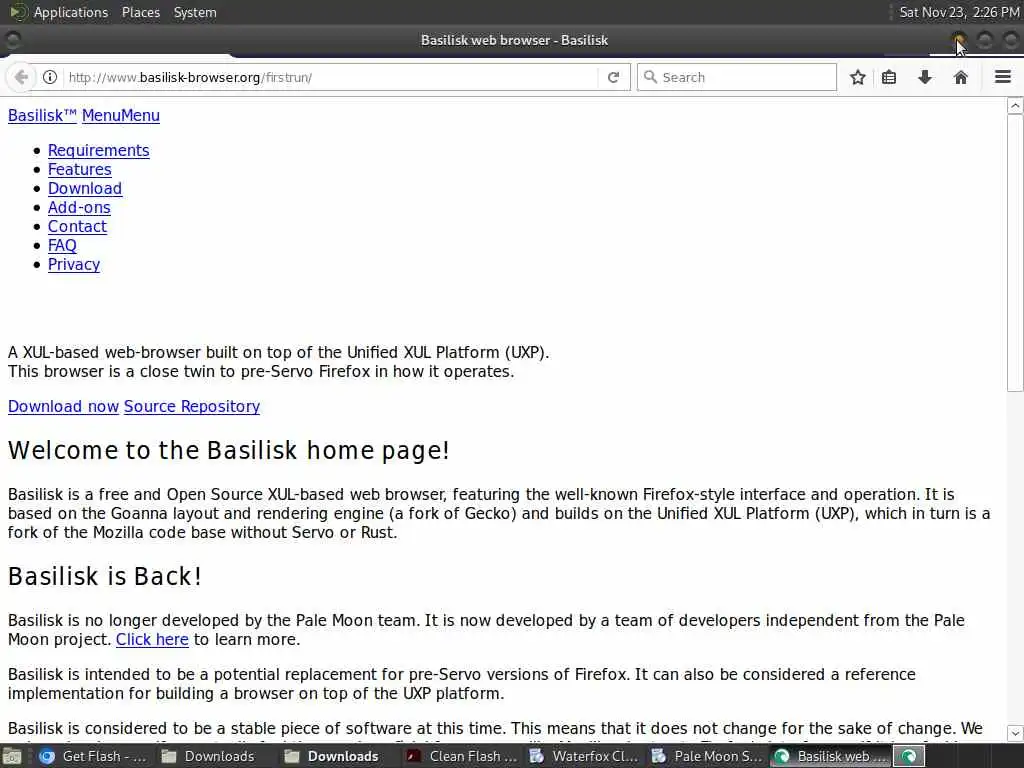
Task: Switch to Get Flash taskbar window
Action: click(93, 756)
